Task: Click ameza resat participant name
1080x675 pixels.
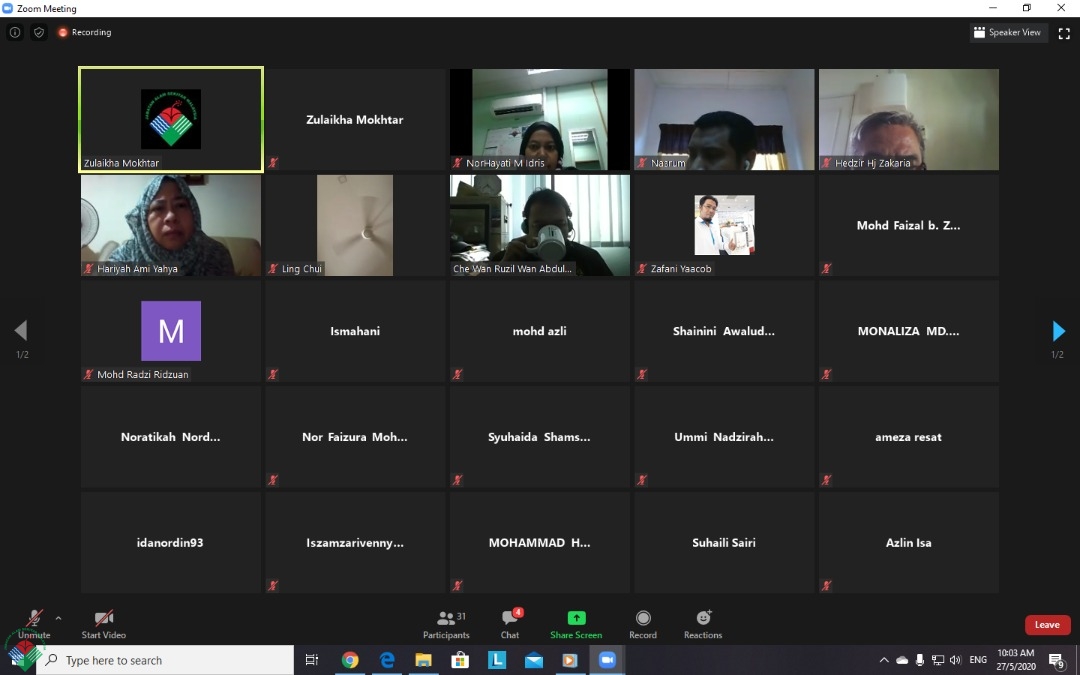Action: (x=908, y=437)
